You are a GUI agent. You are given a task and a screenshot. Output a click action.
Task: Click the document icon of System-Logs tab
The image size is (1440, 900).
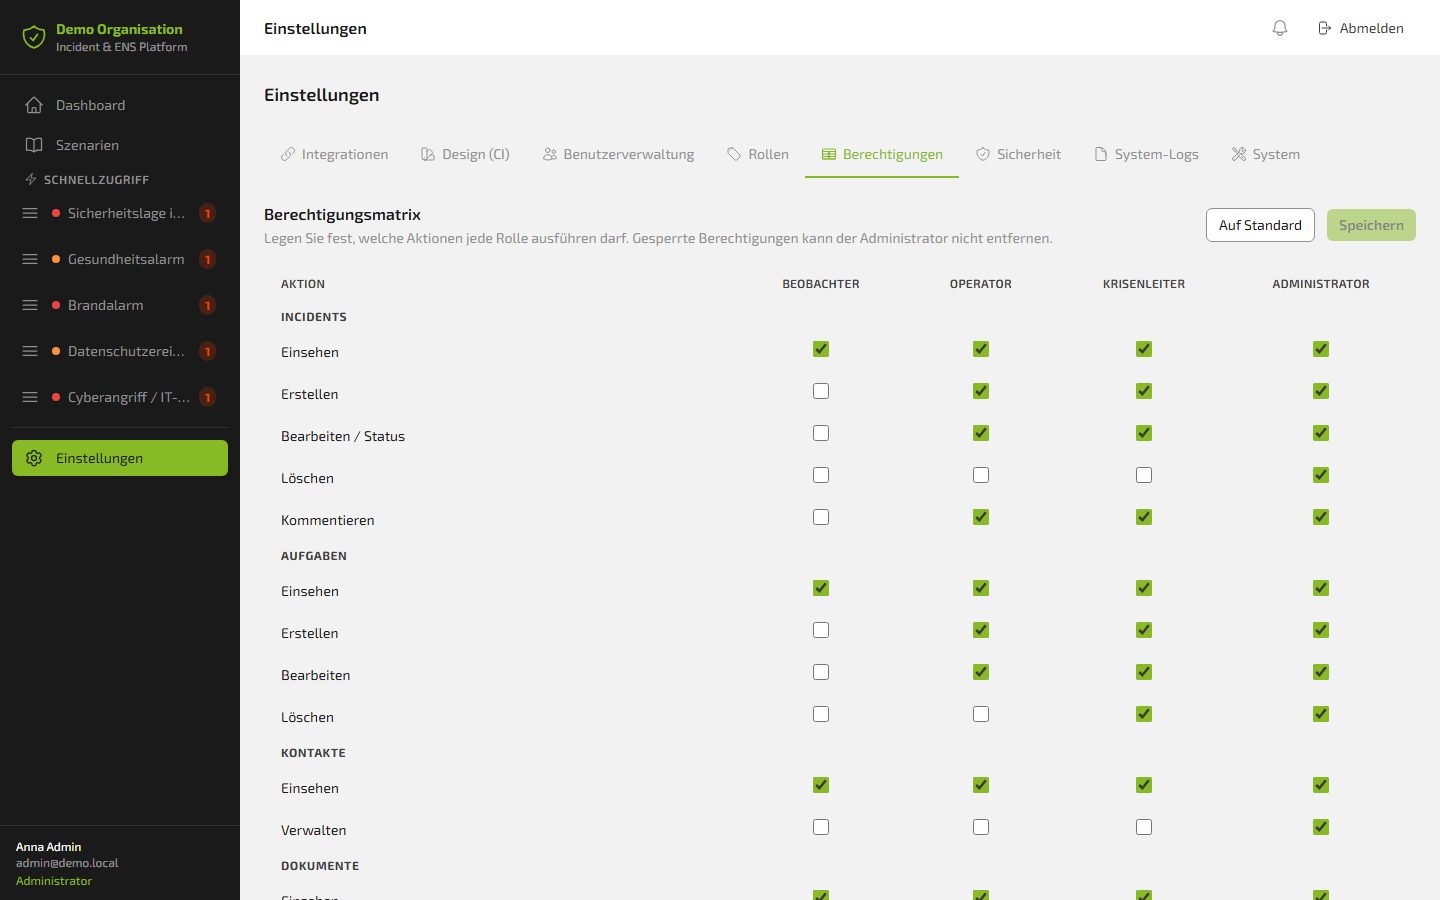click(x=1101, y=154)
